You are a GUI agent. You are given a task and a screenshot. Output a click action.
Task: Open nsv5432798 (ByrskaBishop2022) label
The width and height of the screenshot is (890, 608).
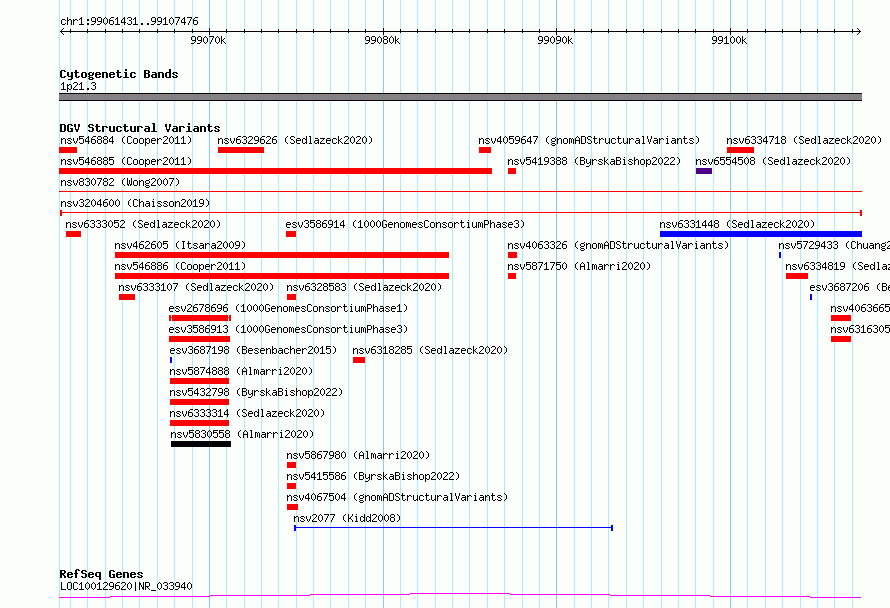point(256,392)
